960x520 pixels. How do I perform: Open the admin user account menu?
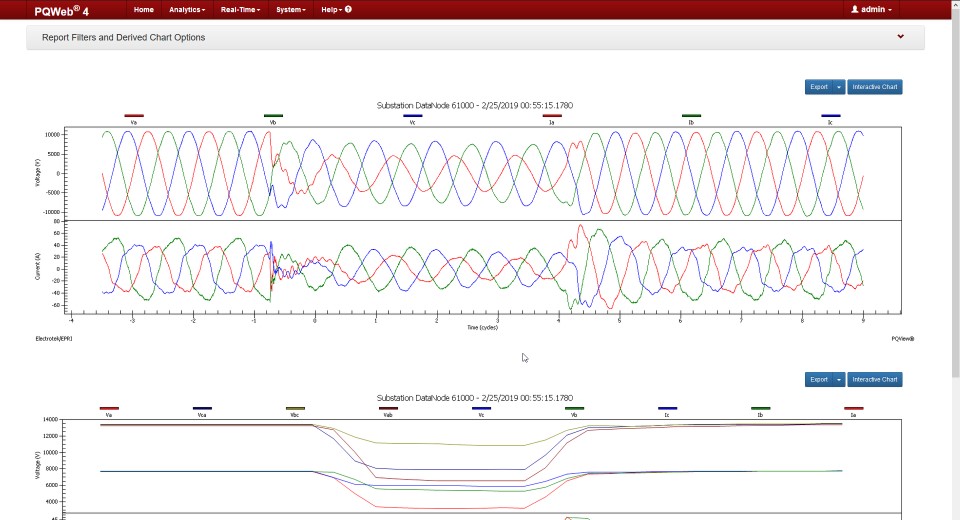click(x=871, y=10)
